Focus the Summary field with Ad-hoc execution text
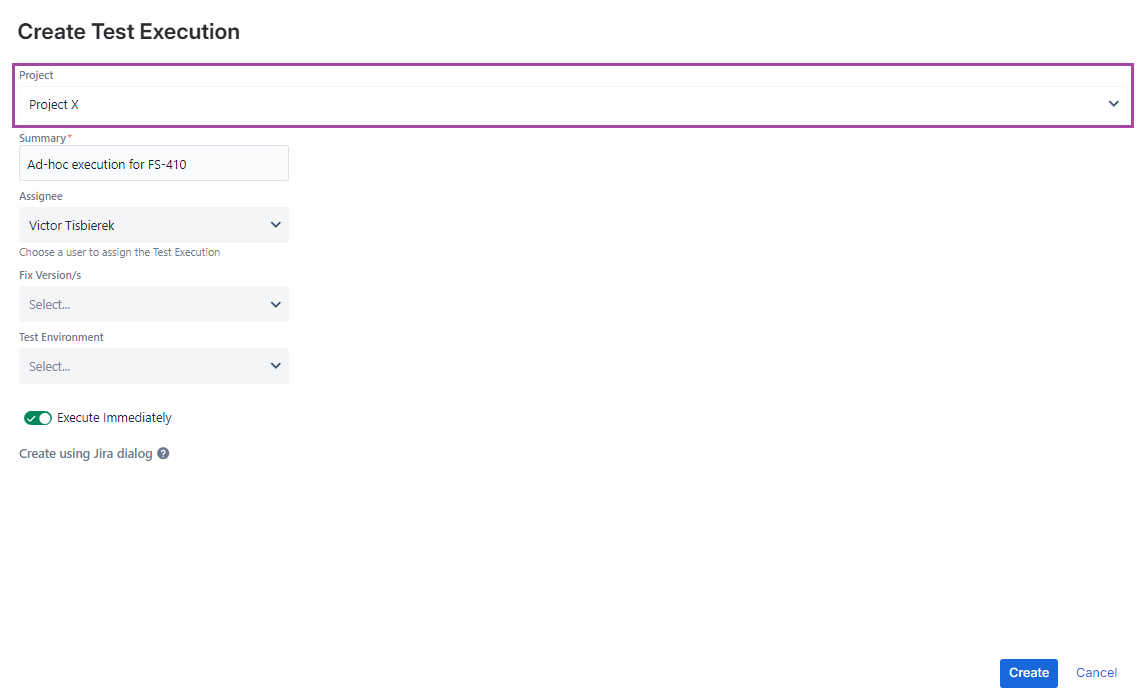The width and height of the screenshot is (1143, 700). [x=154, y=163]
